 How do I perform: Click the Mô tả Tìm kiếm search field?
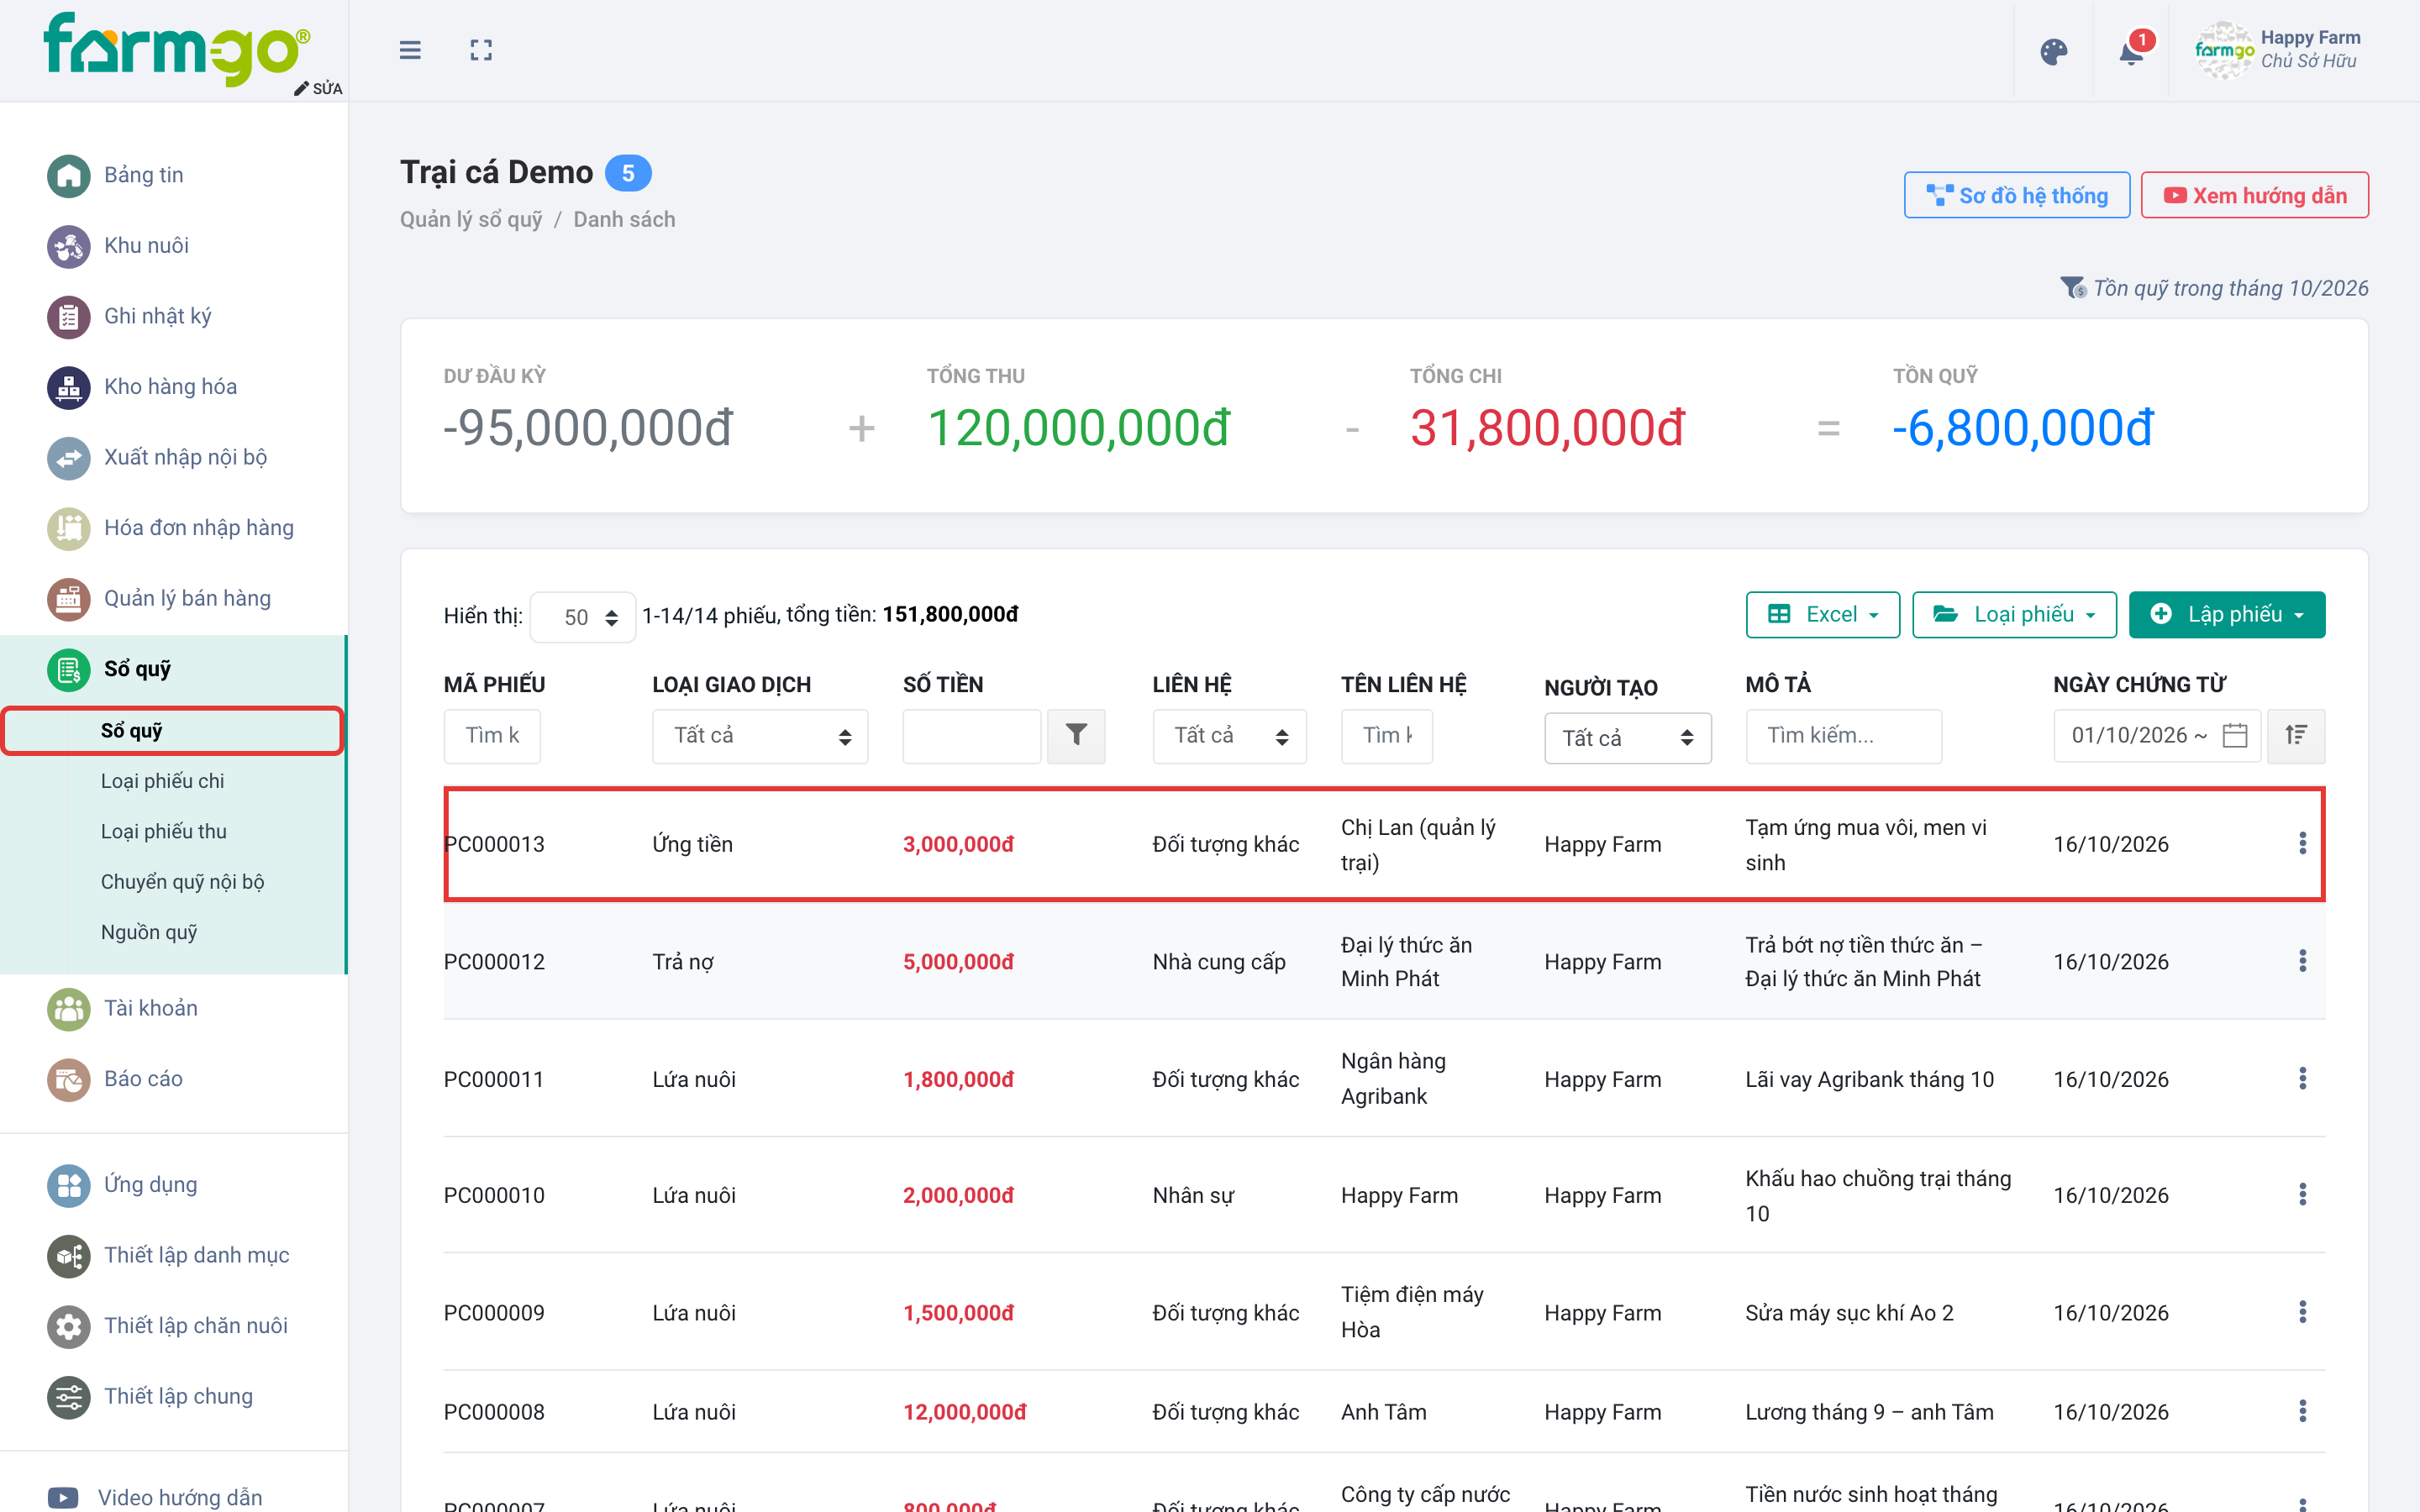[1843, 736]
